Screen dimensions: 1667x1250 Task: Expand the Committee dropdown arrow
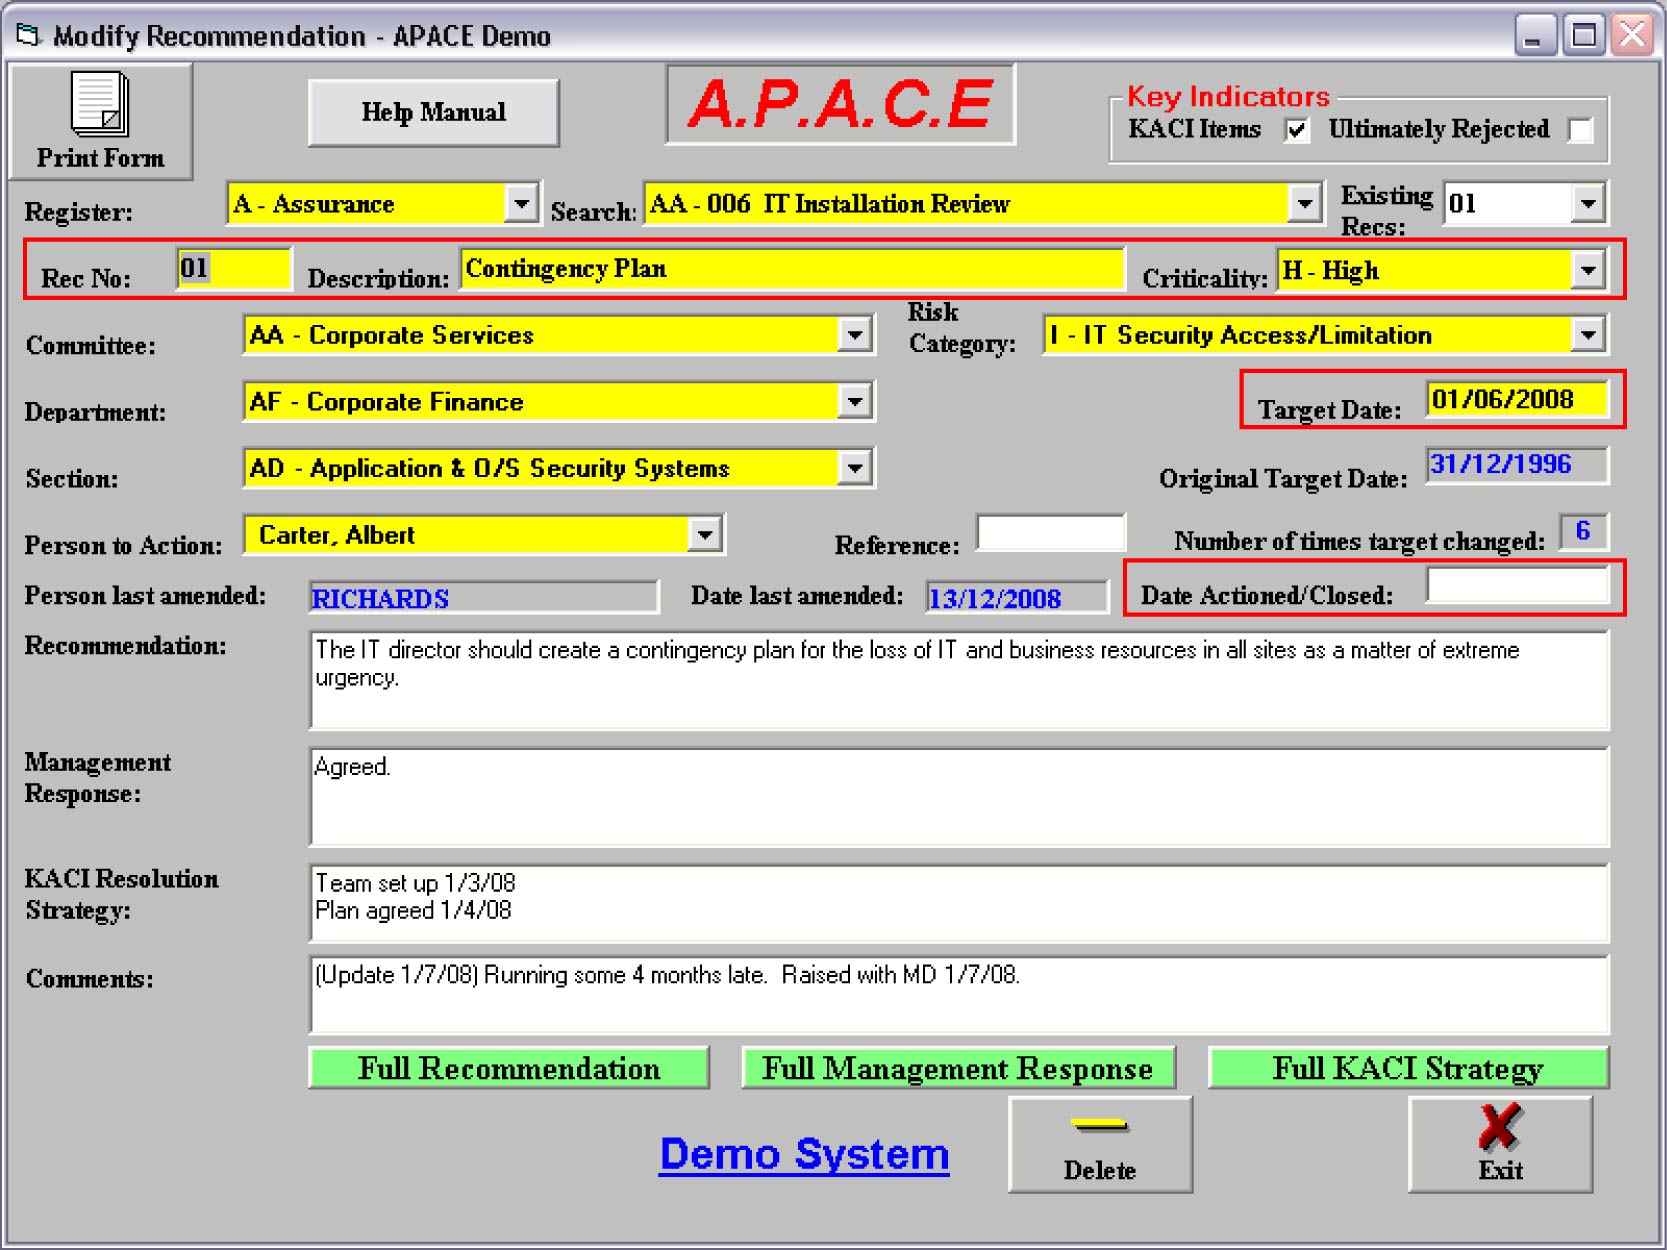click(854, 335)
